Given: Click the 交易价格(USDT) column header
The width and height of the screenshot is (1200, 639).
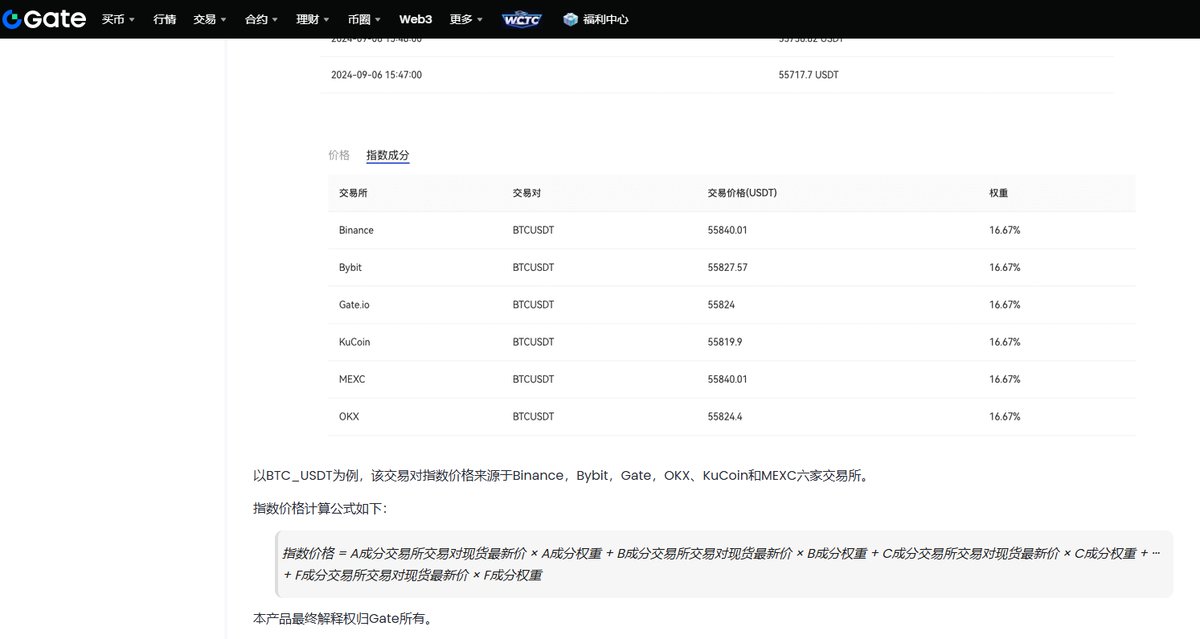Looking at the screenshot, I should 742,193.
